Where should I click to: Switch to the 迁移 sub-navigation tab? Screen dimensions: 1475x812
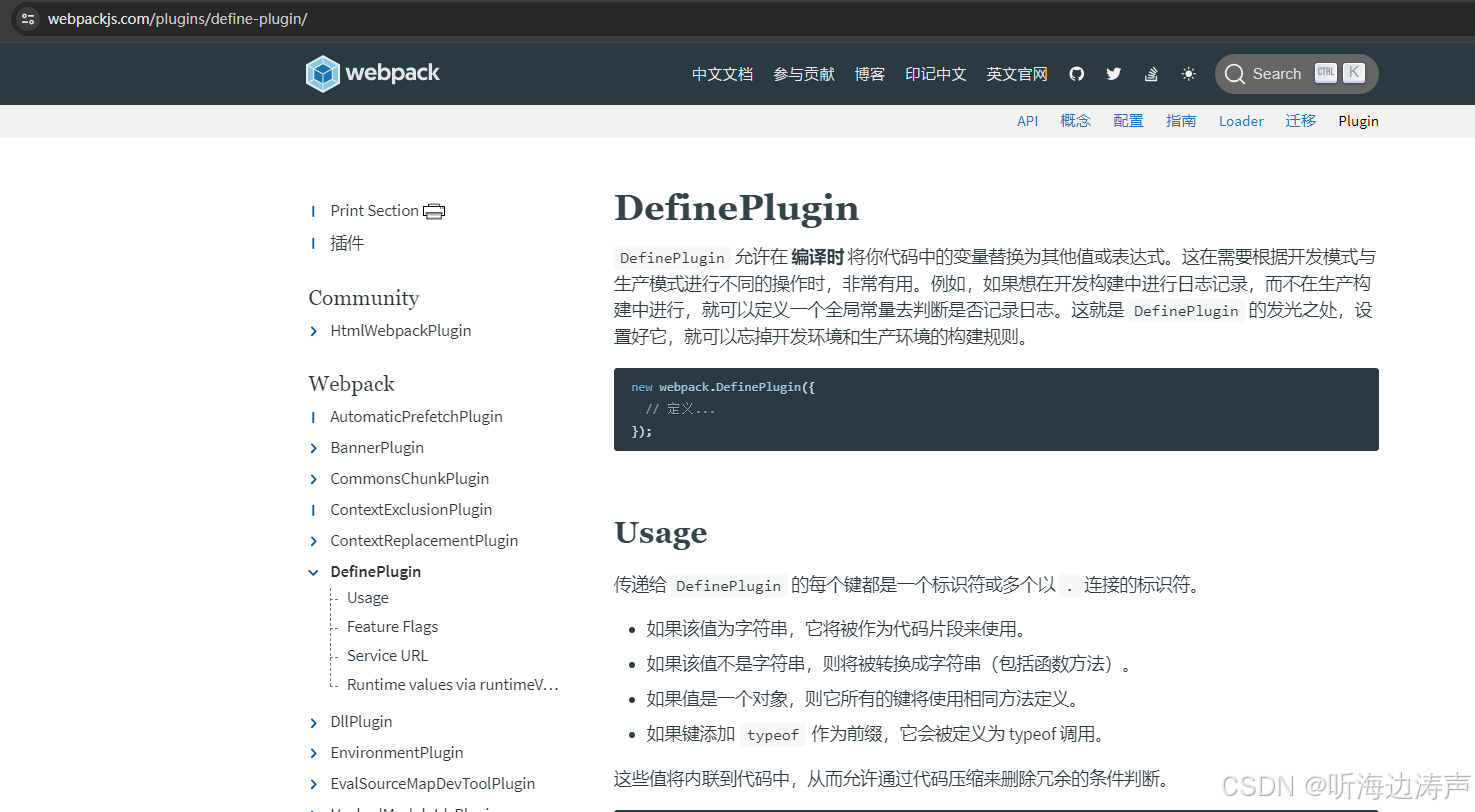(1301, 121)
